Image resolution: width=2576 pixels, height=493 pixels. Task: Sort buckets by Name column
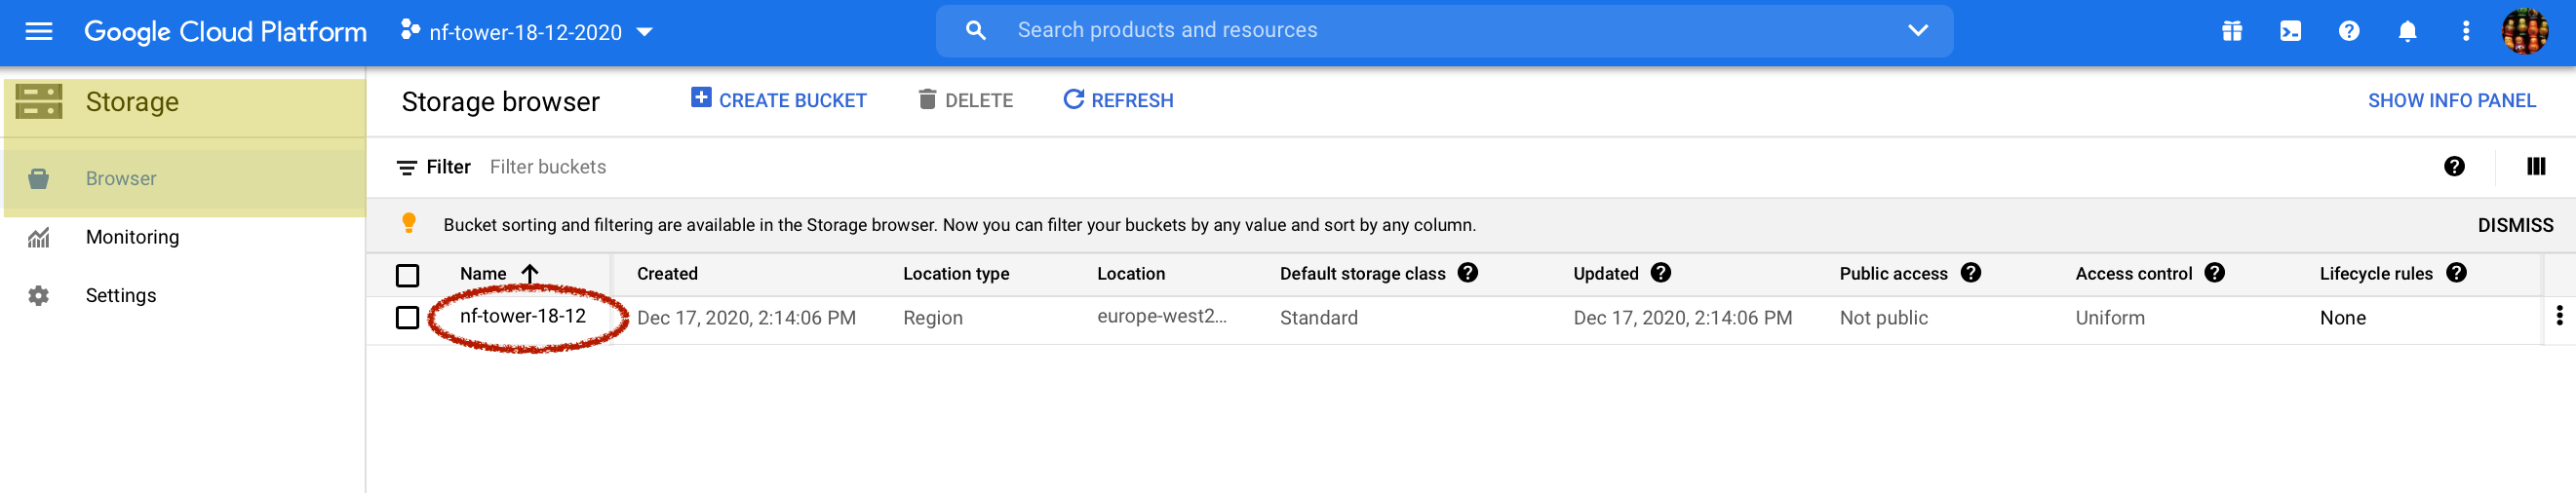[484, 274]
